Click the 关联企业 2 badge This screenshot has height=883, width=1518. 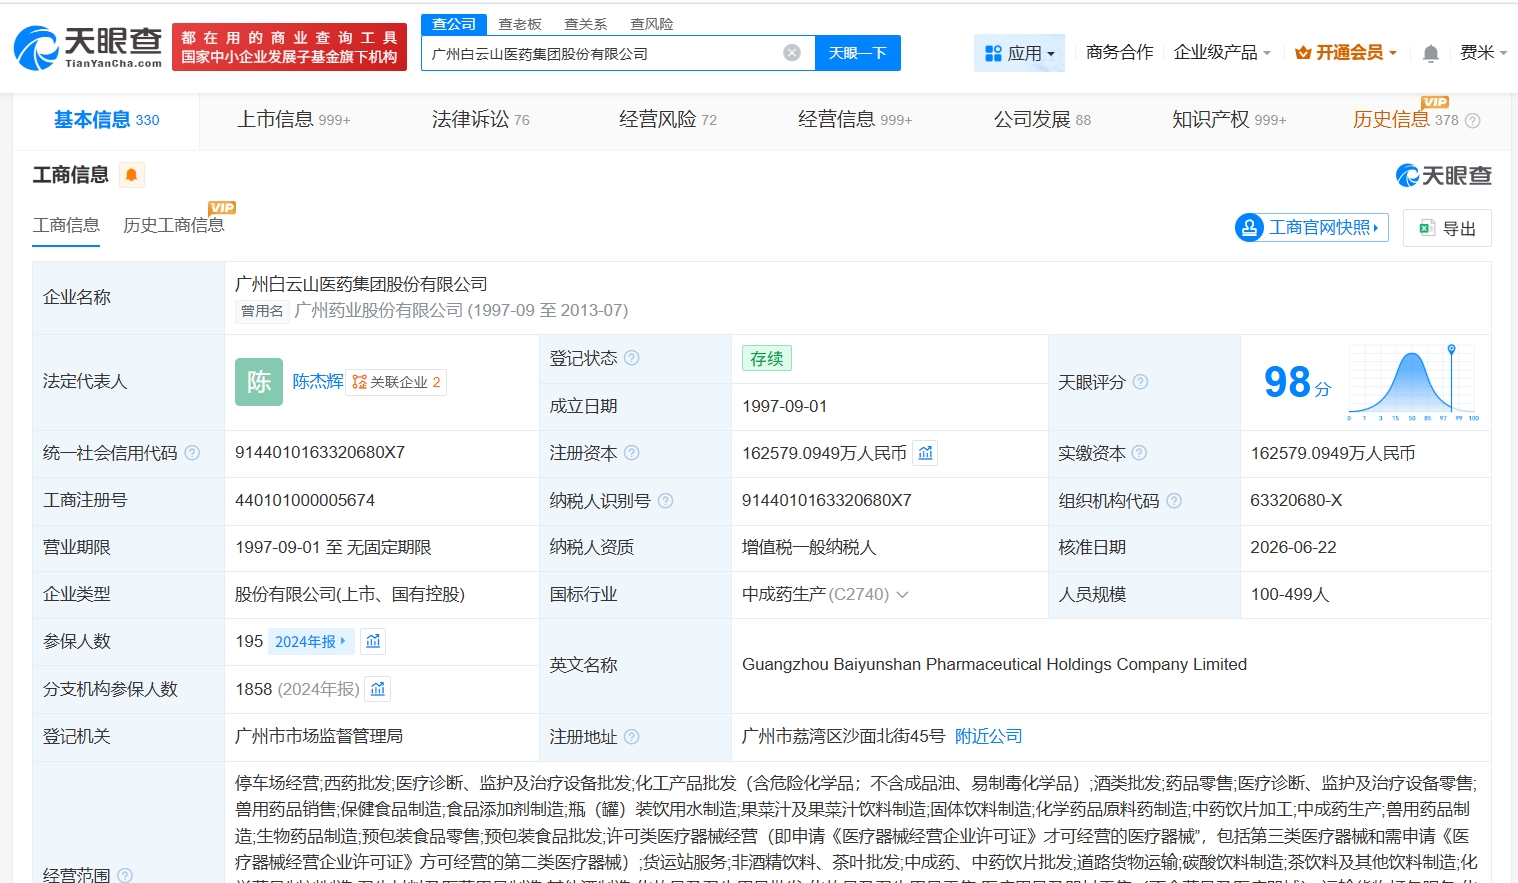(x=396, y=382)
